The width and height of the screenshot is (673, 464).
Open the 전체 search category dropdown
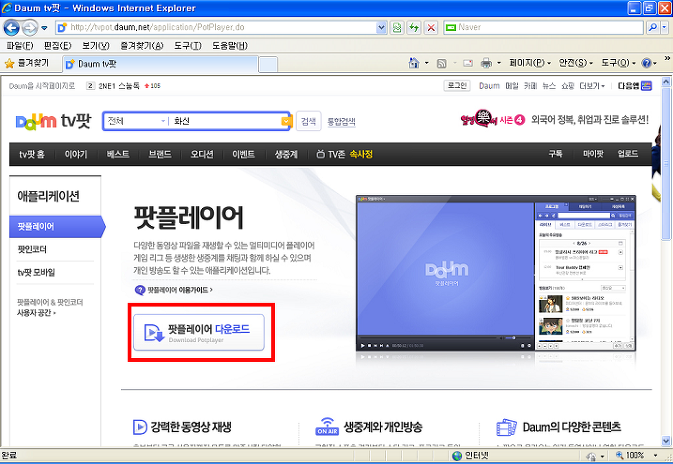[136, 121]
